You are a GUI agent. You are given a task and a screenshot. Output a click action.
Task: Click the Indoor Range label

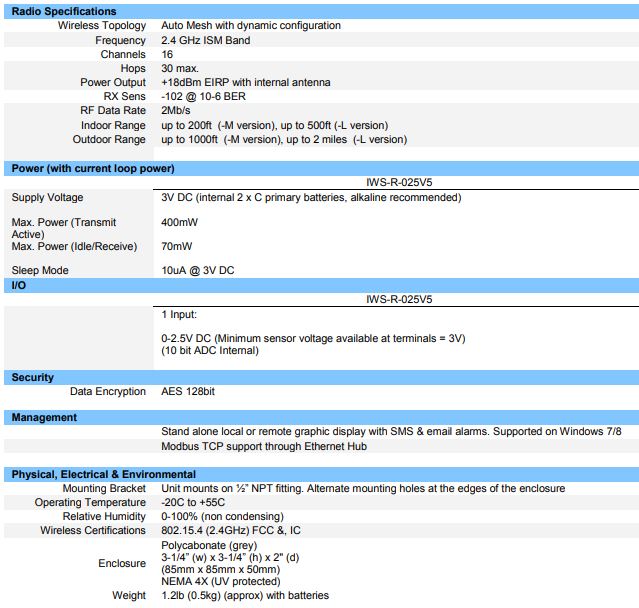pyautogui.click(x=111, y=125)
